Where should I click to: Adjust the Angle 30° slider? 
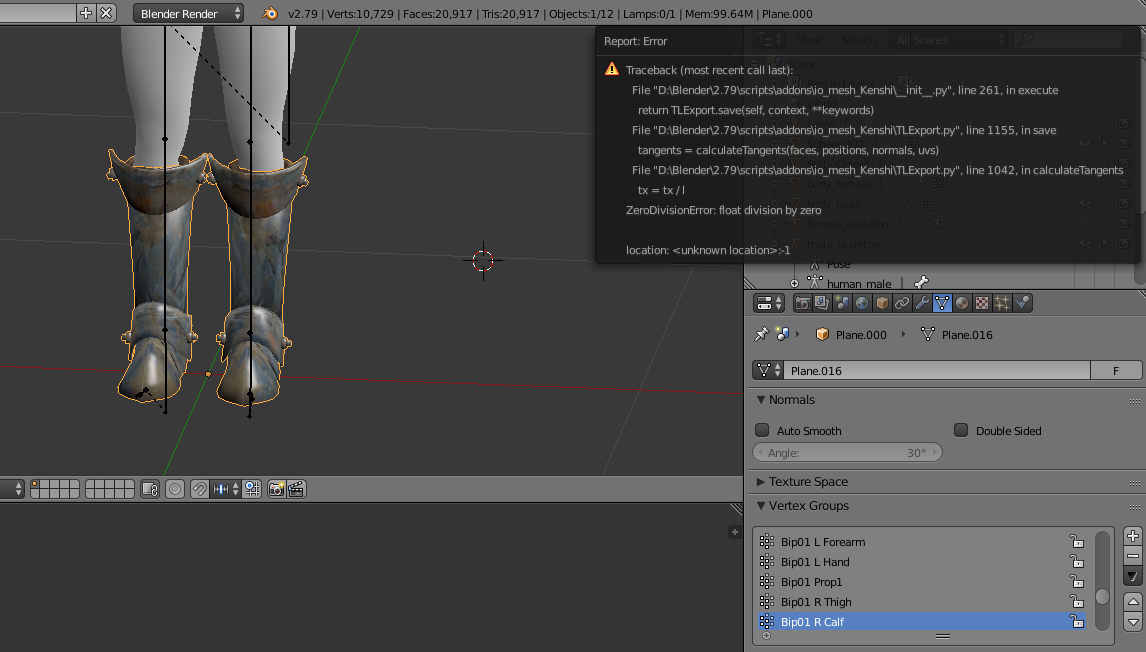(x=847, y=452)
